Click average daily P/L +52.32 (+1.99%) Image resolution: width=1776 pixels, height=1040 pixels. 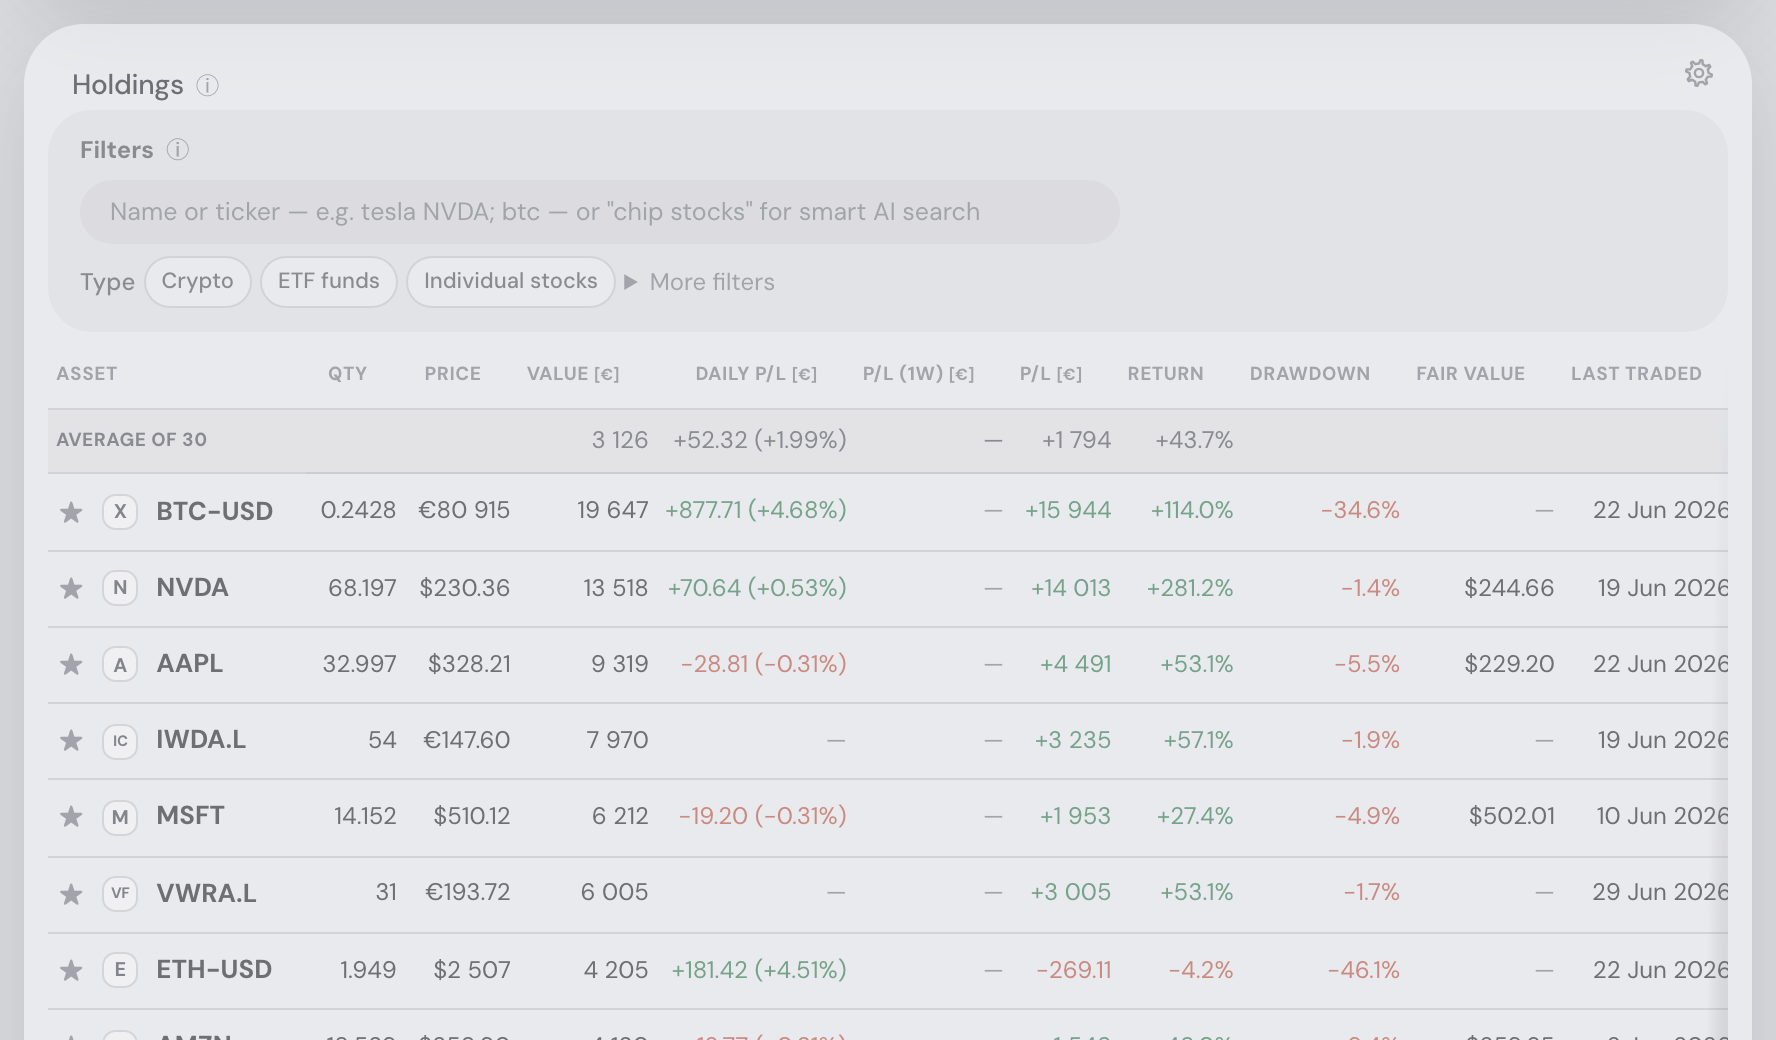tap(760, 440)
